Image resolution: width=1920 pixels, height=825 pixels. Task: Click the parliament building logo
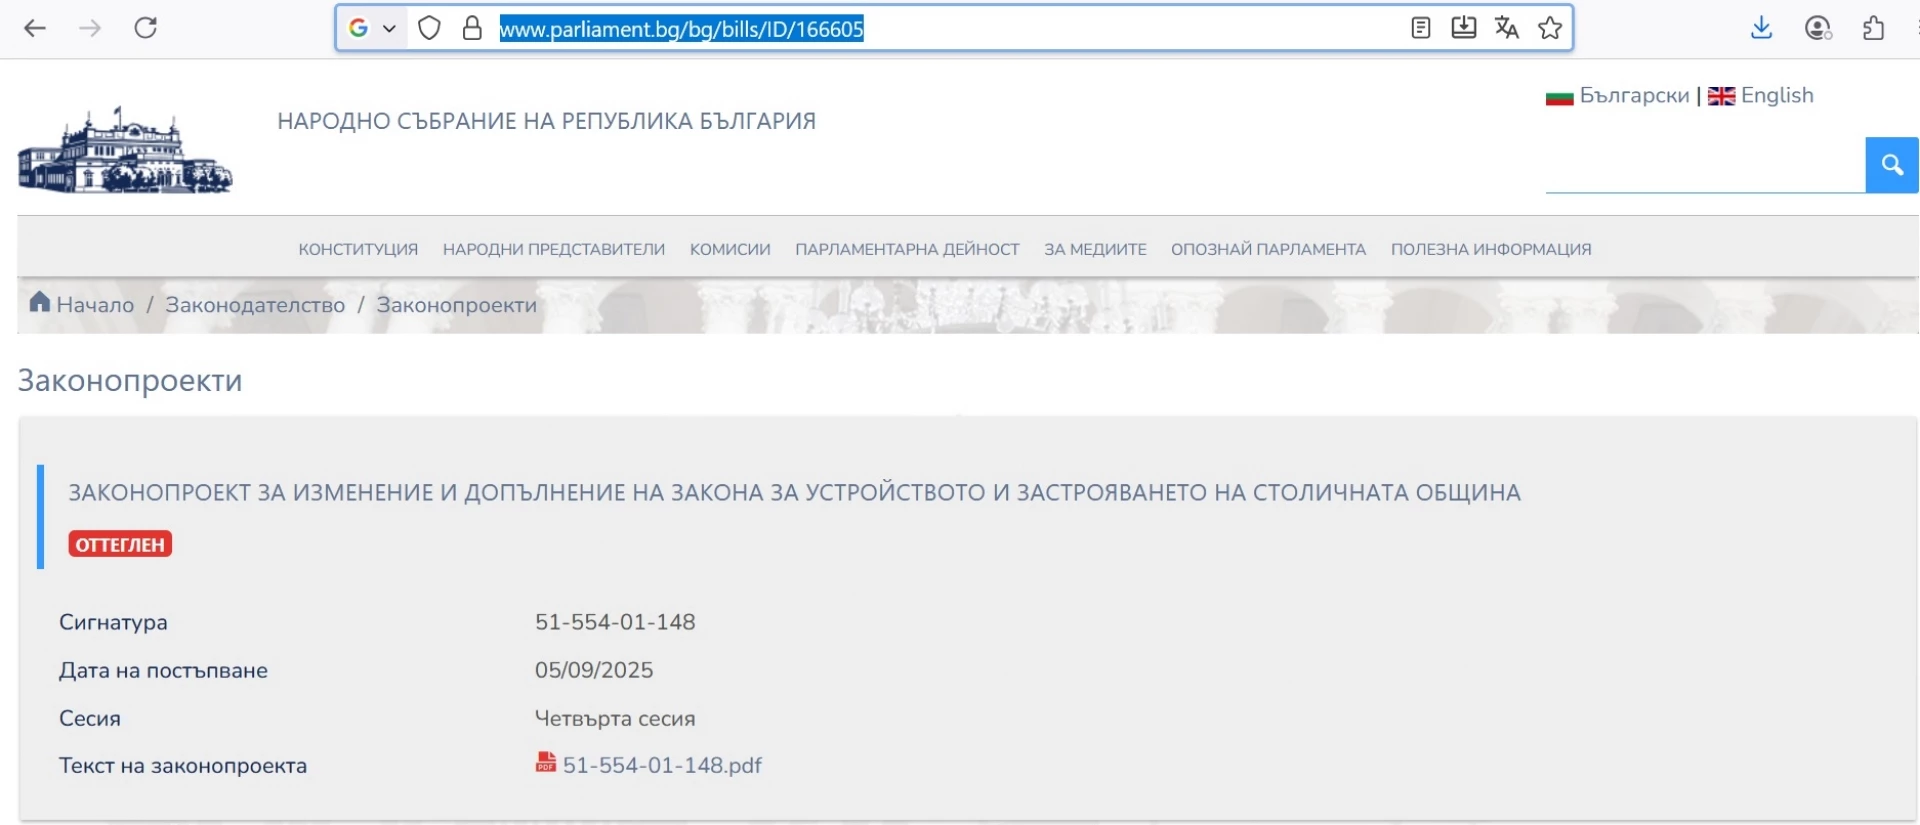[125, 151]
